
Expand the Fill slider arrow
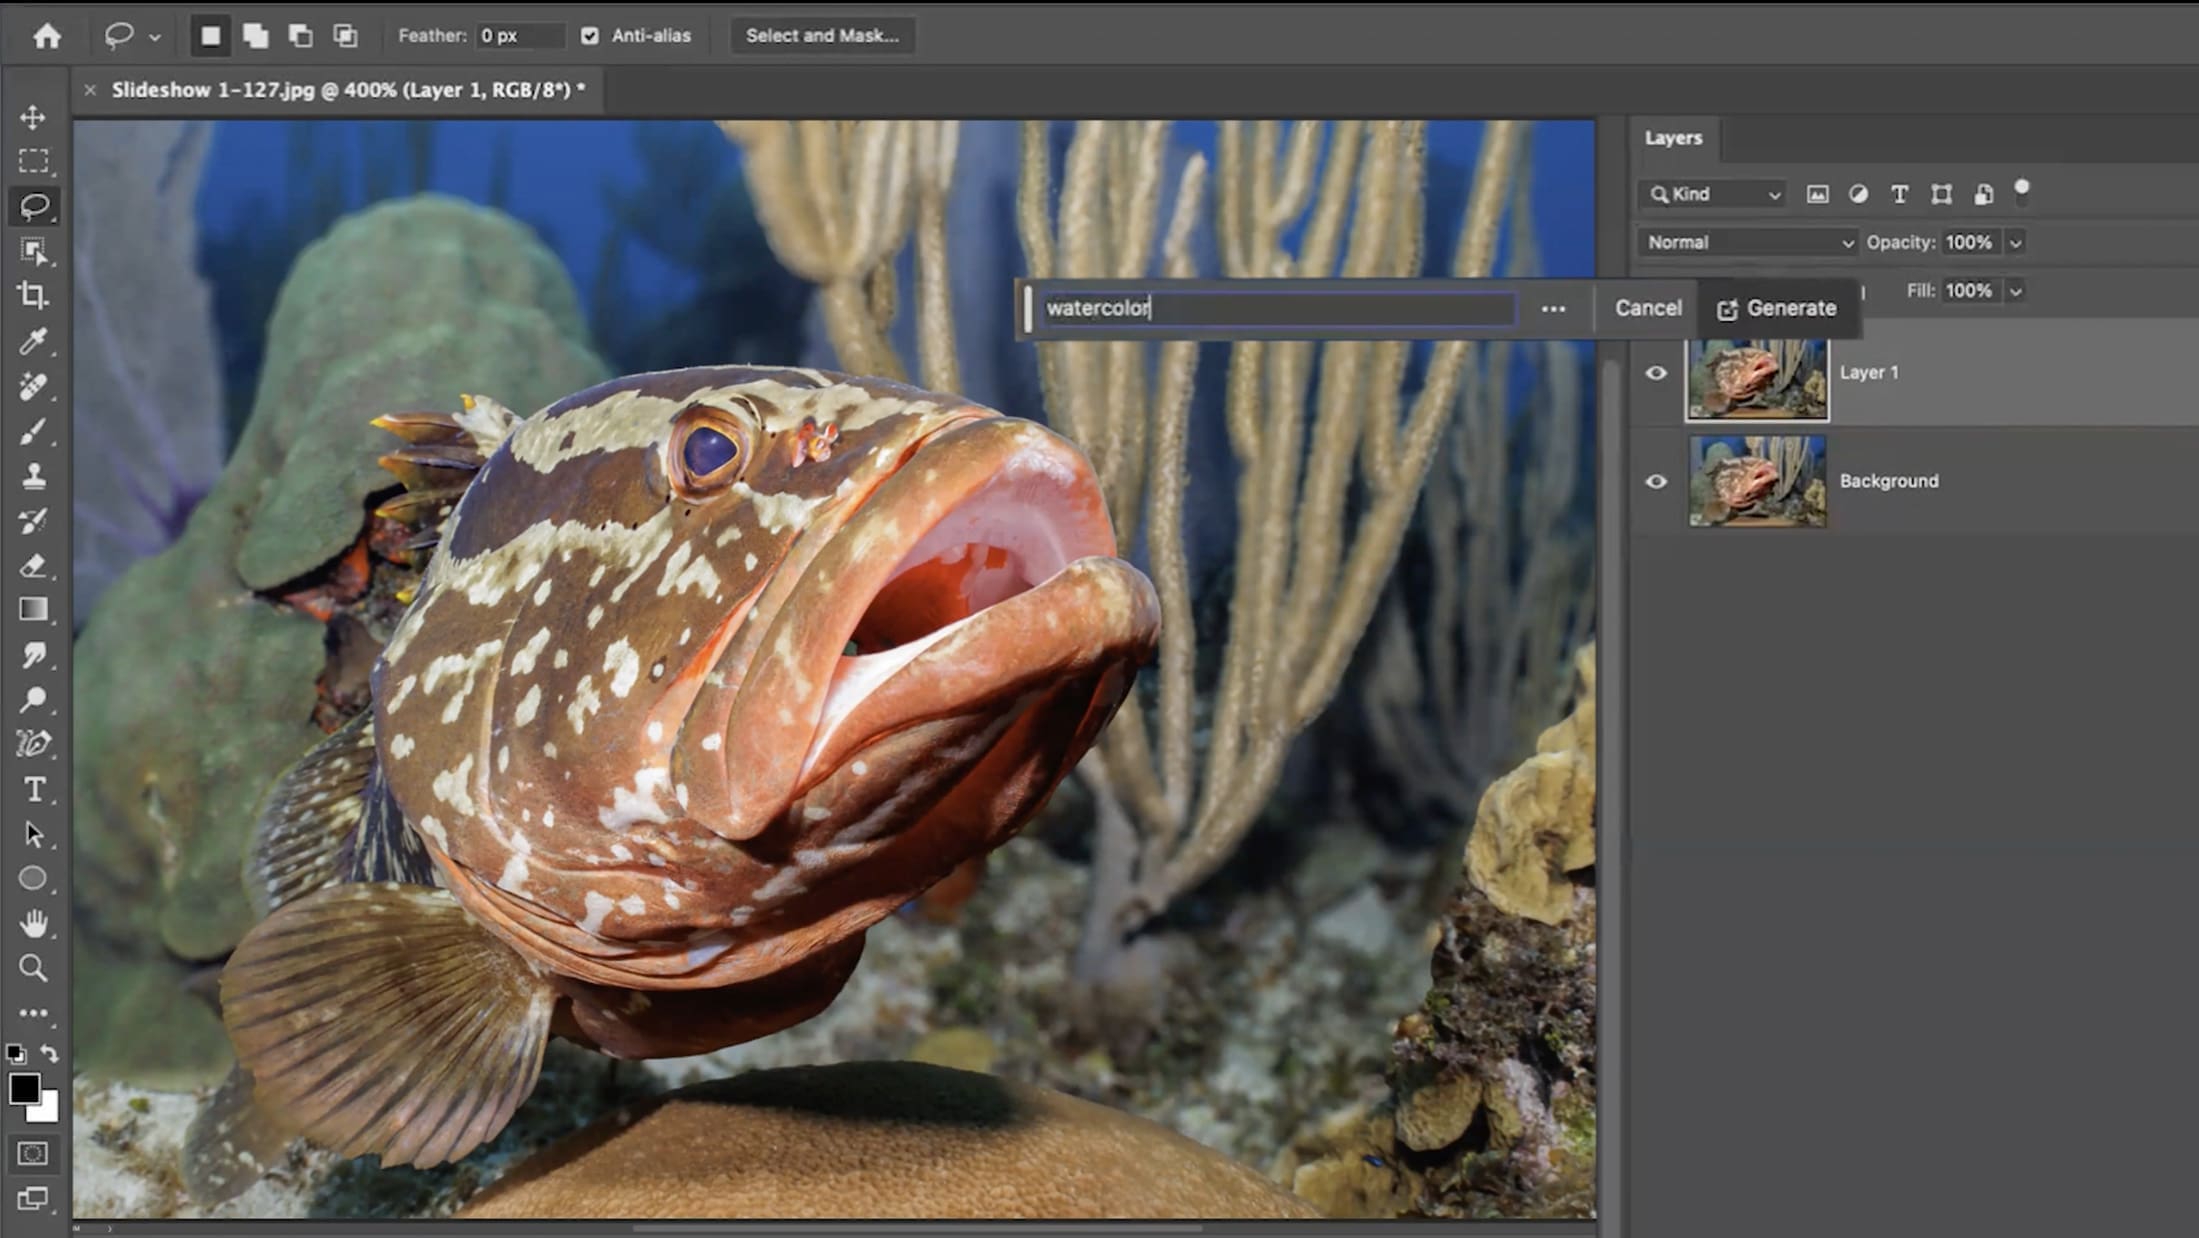(2015, 291)
